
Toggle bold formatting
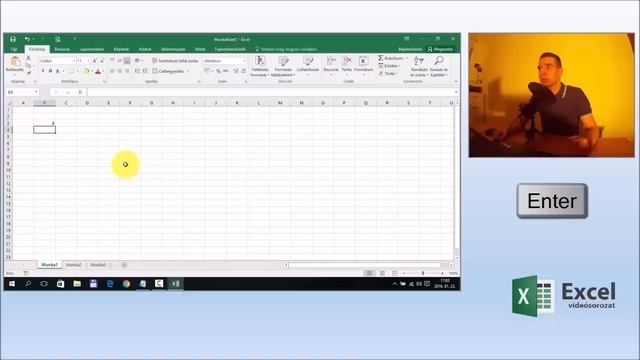[x=42, y=71]
